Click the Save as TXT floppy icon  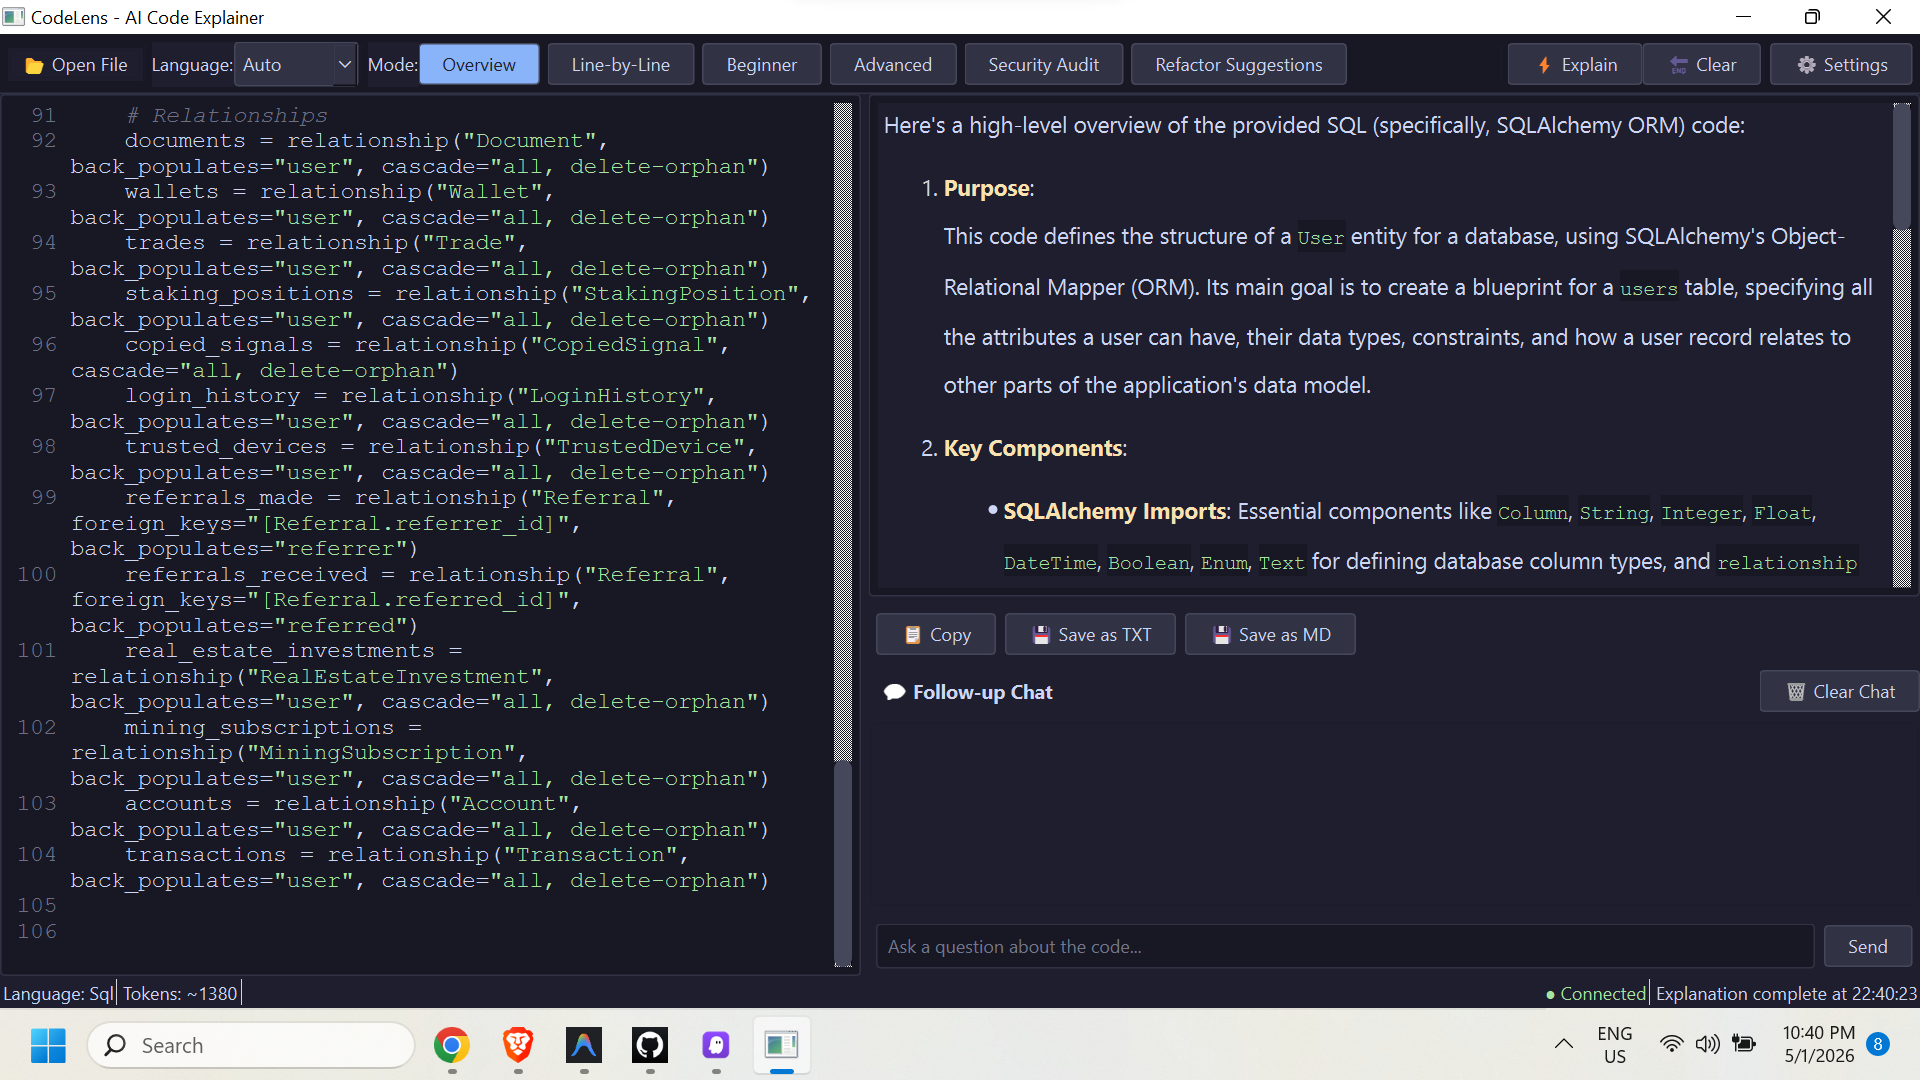click(1041, 635)
